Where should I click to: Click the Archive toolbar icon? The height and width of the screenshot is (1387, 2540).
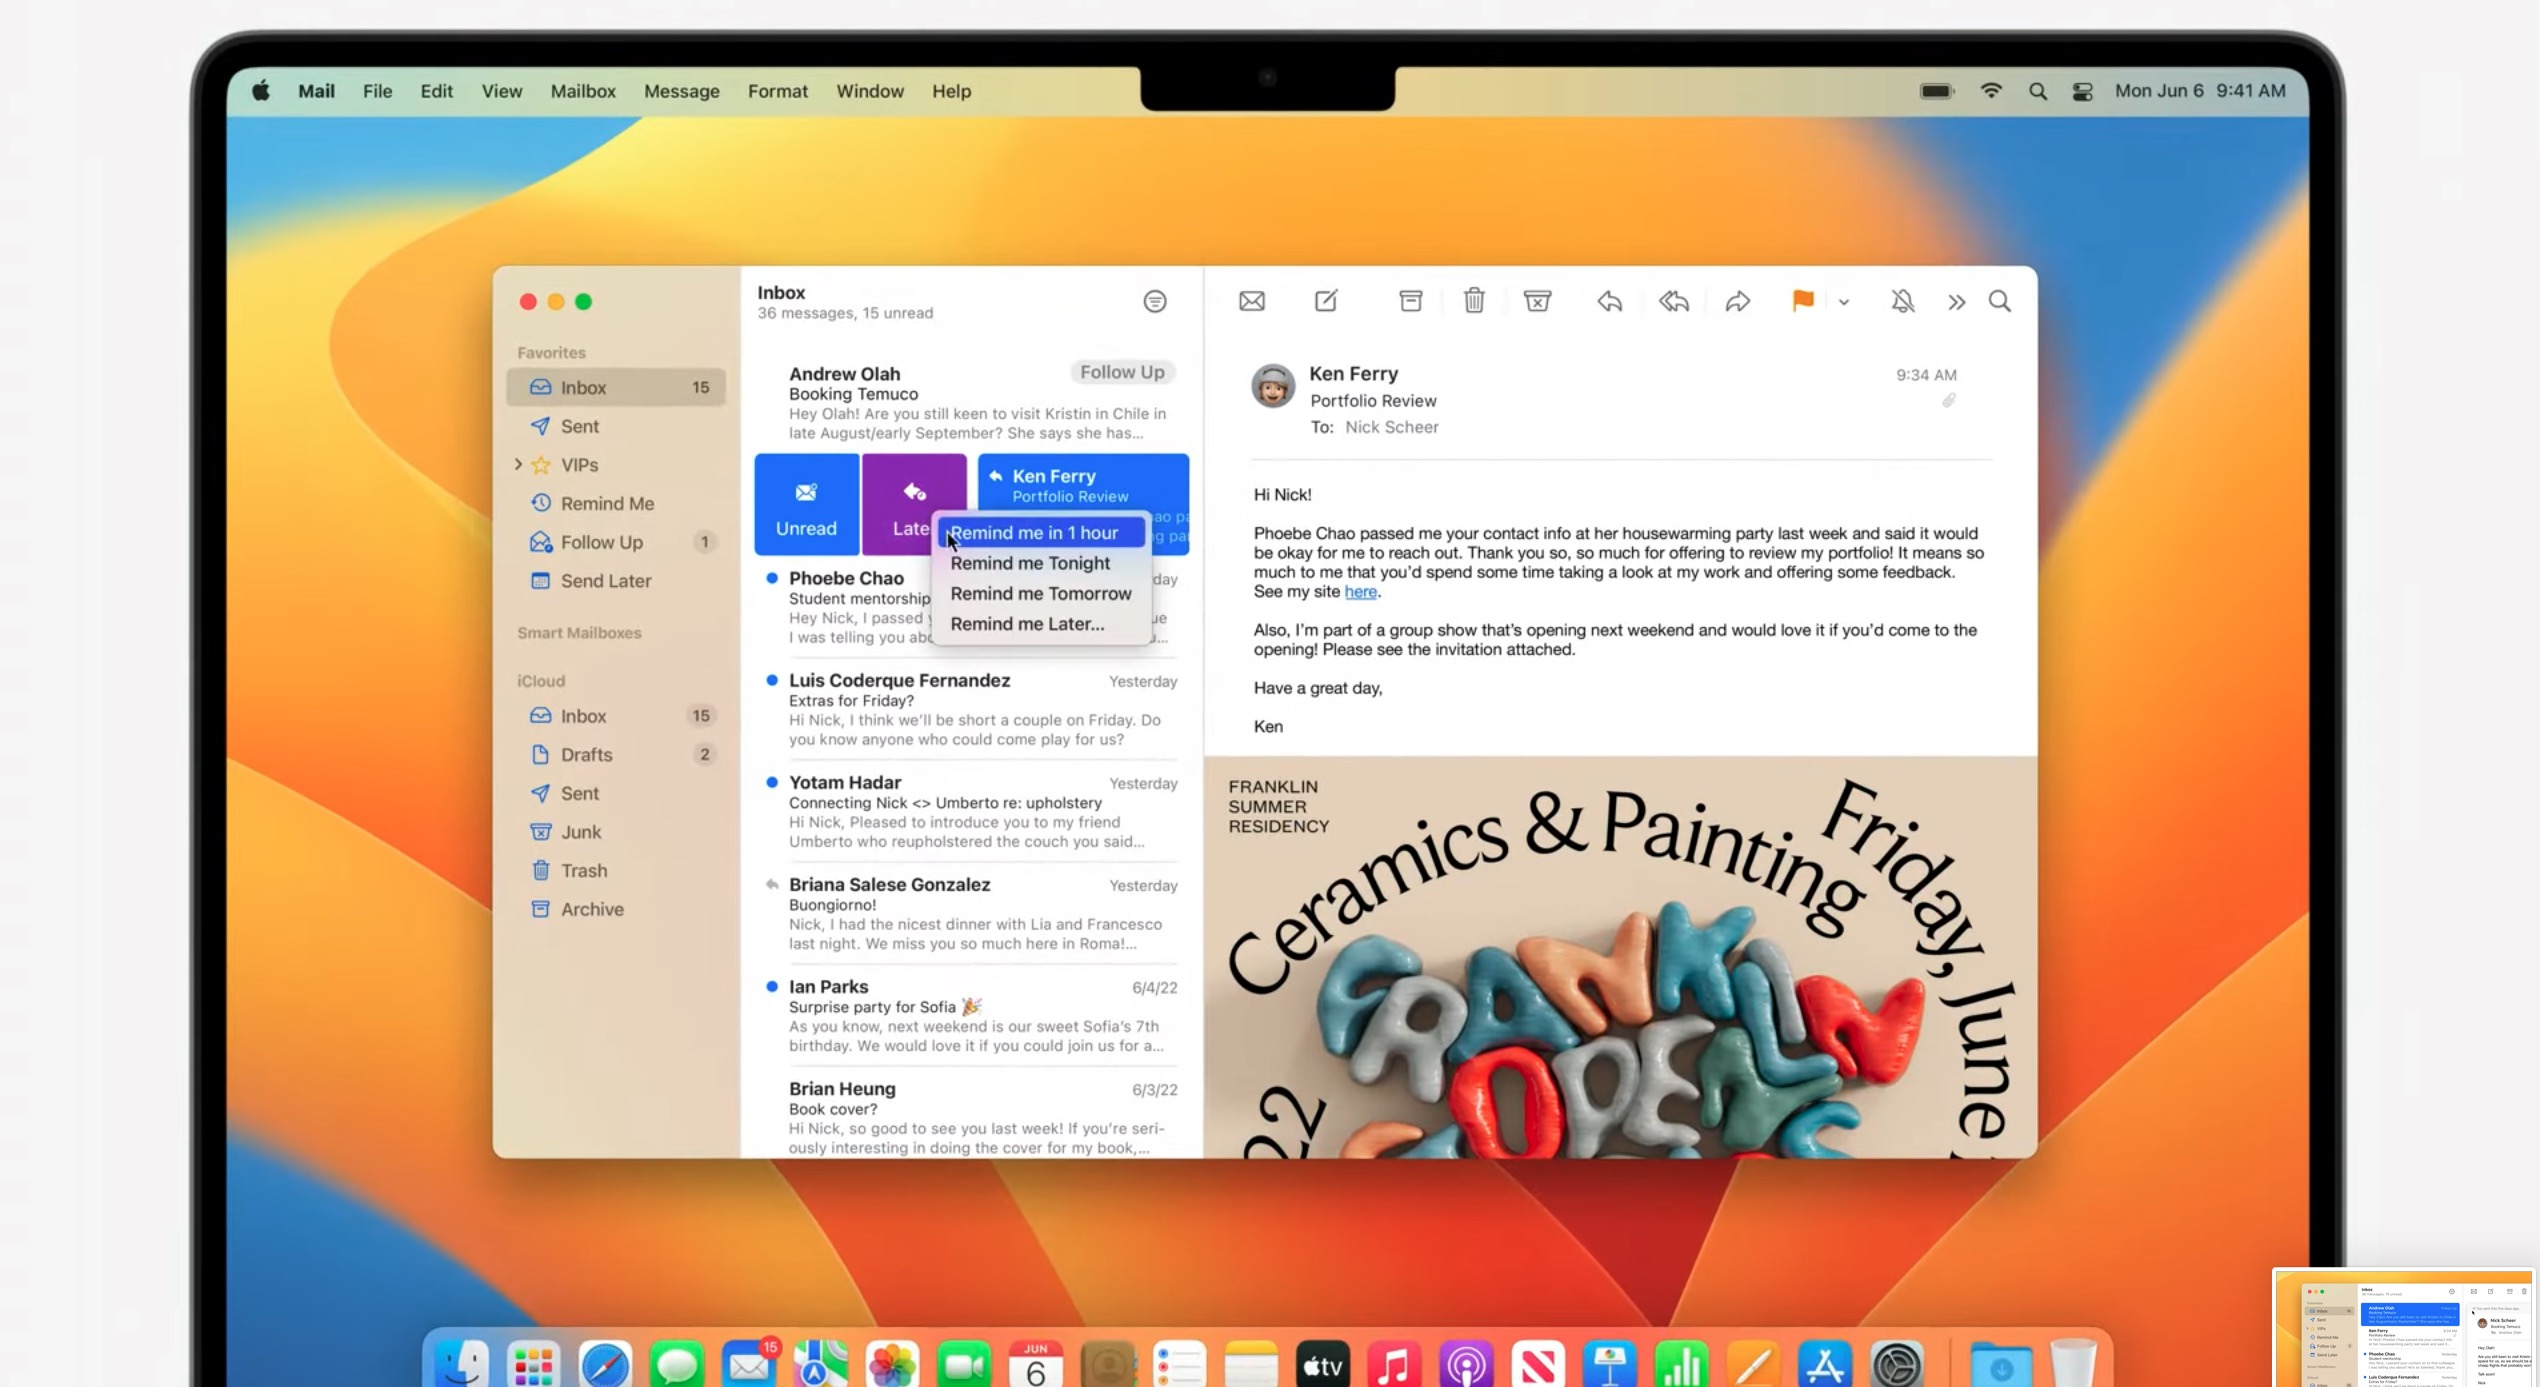click(1410, 301)
